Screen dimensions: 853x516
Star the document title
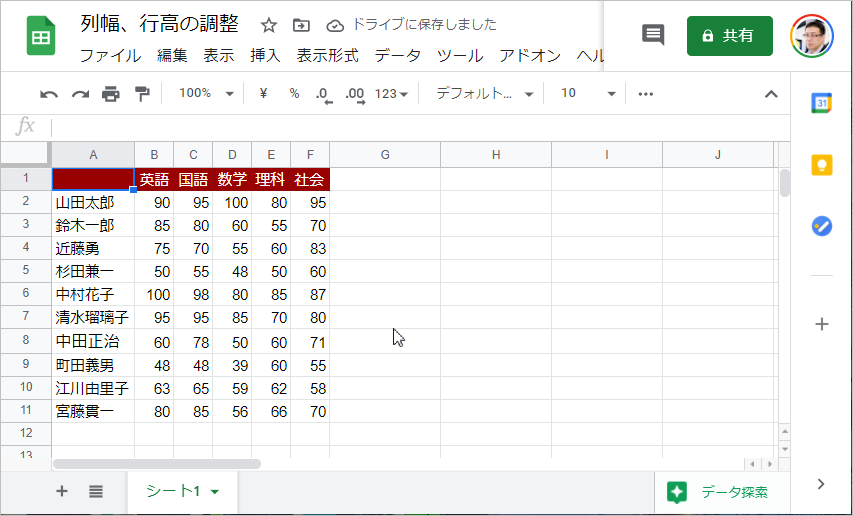[269, 25]
